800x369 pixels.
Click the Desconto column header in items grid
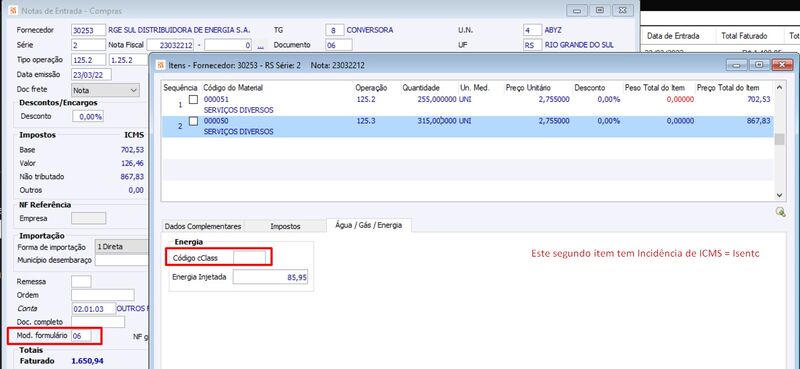pyautogui.click(x=589, y=88)
